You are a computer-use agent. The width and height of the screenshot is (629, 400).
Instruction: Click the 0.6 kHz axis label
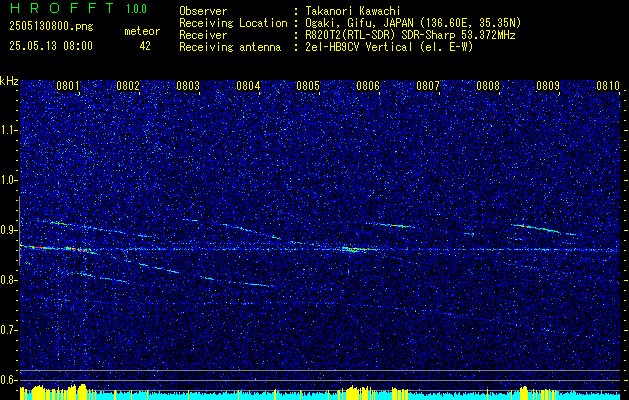(9, 380)
